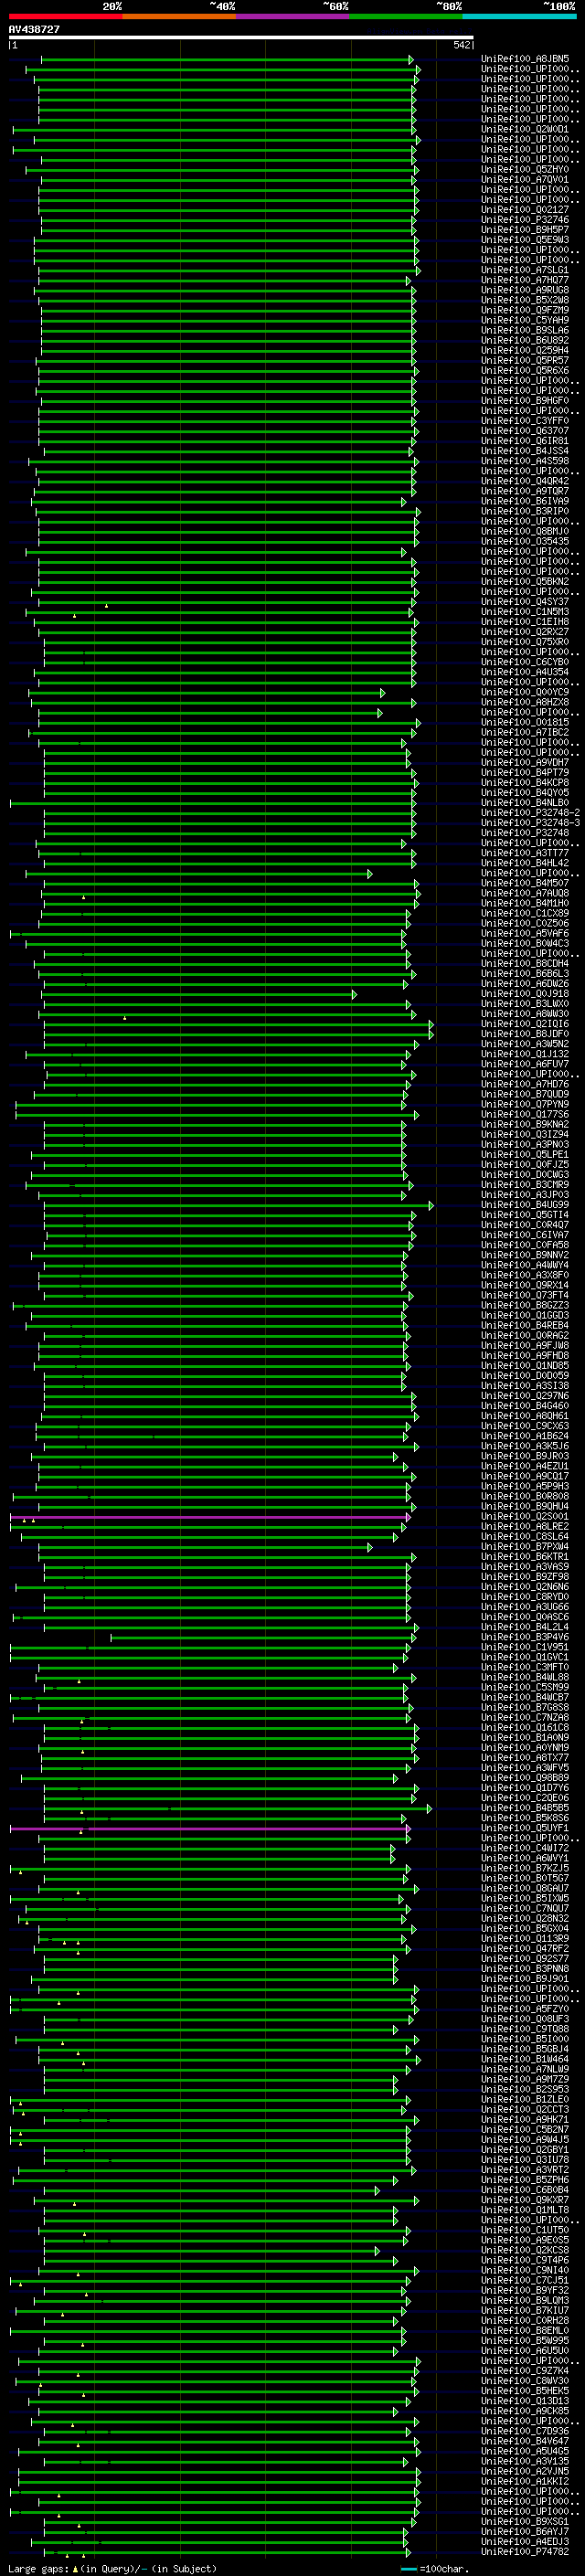Select the UniRef100_Q73FT4 label

[525, 1295]
